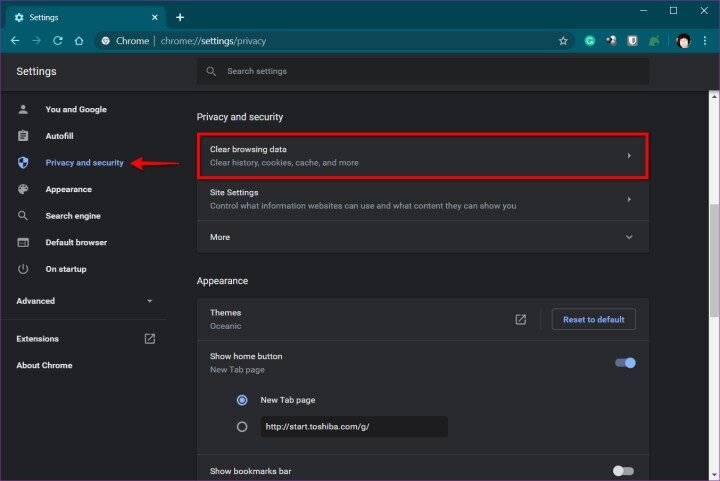
Task: Open Clear browsing data via its arrow
Action: (x=629, y=156)
